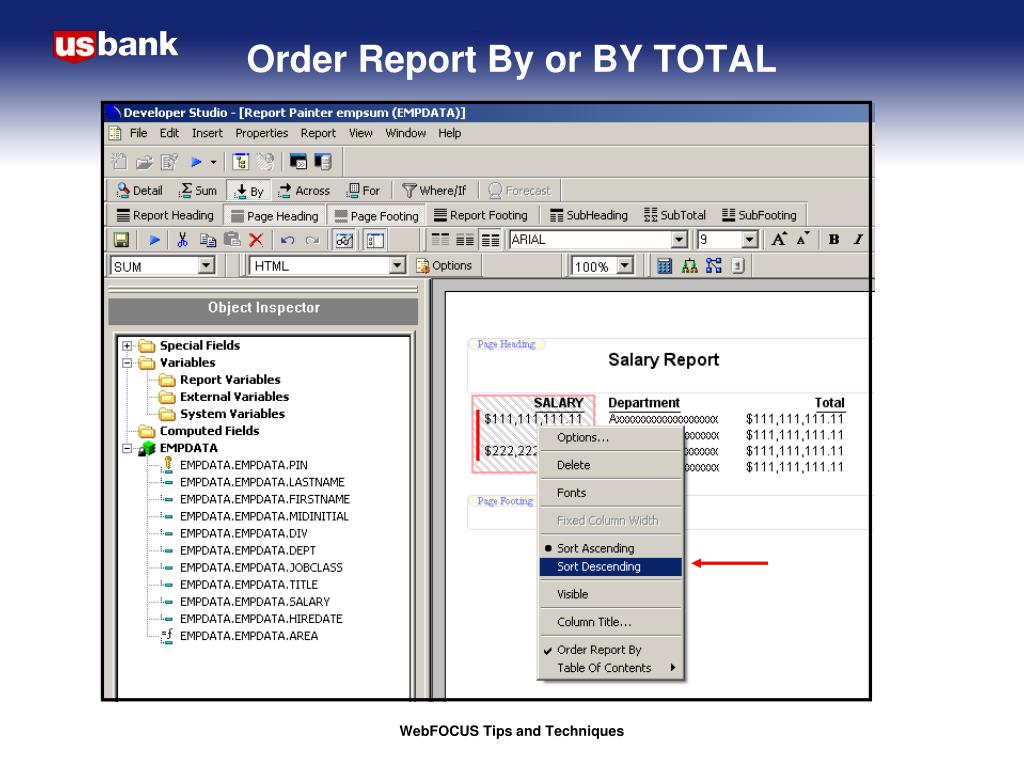Click the SubFooting button
This screenshot has width=1024, height=768.
tap(759, 215)
